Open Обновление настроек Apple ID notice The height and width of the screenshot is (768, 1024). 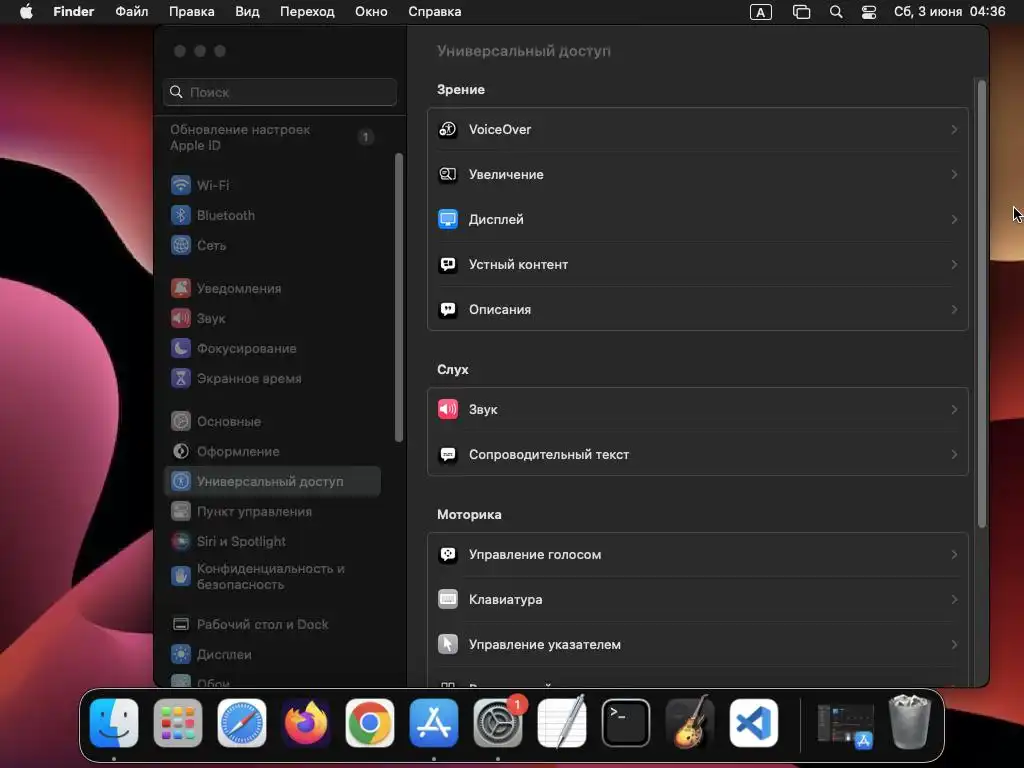coord(272,138)
